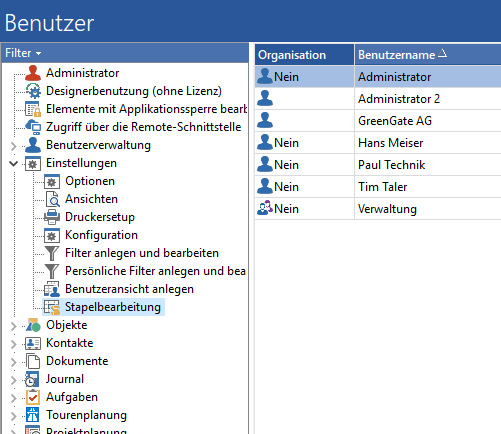501x434 pixels.
Task: Expand the Kontakte node
Action: pos(13,344)
